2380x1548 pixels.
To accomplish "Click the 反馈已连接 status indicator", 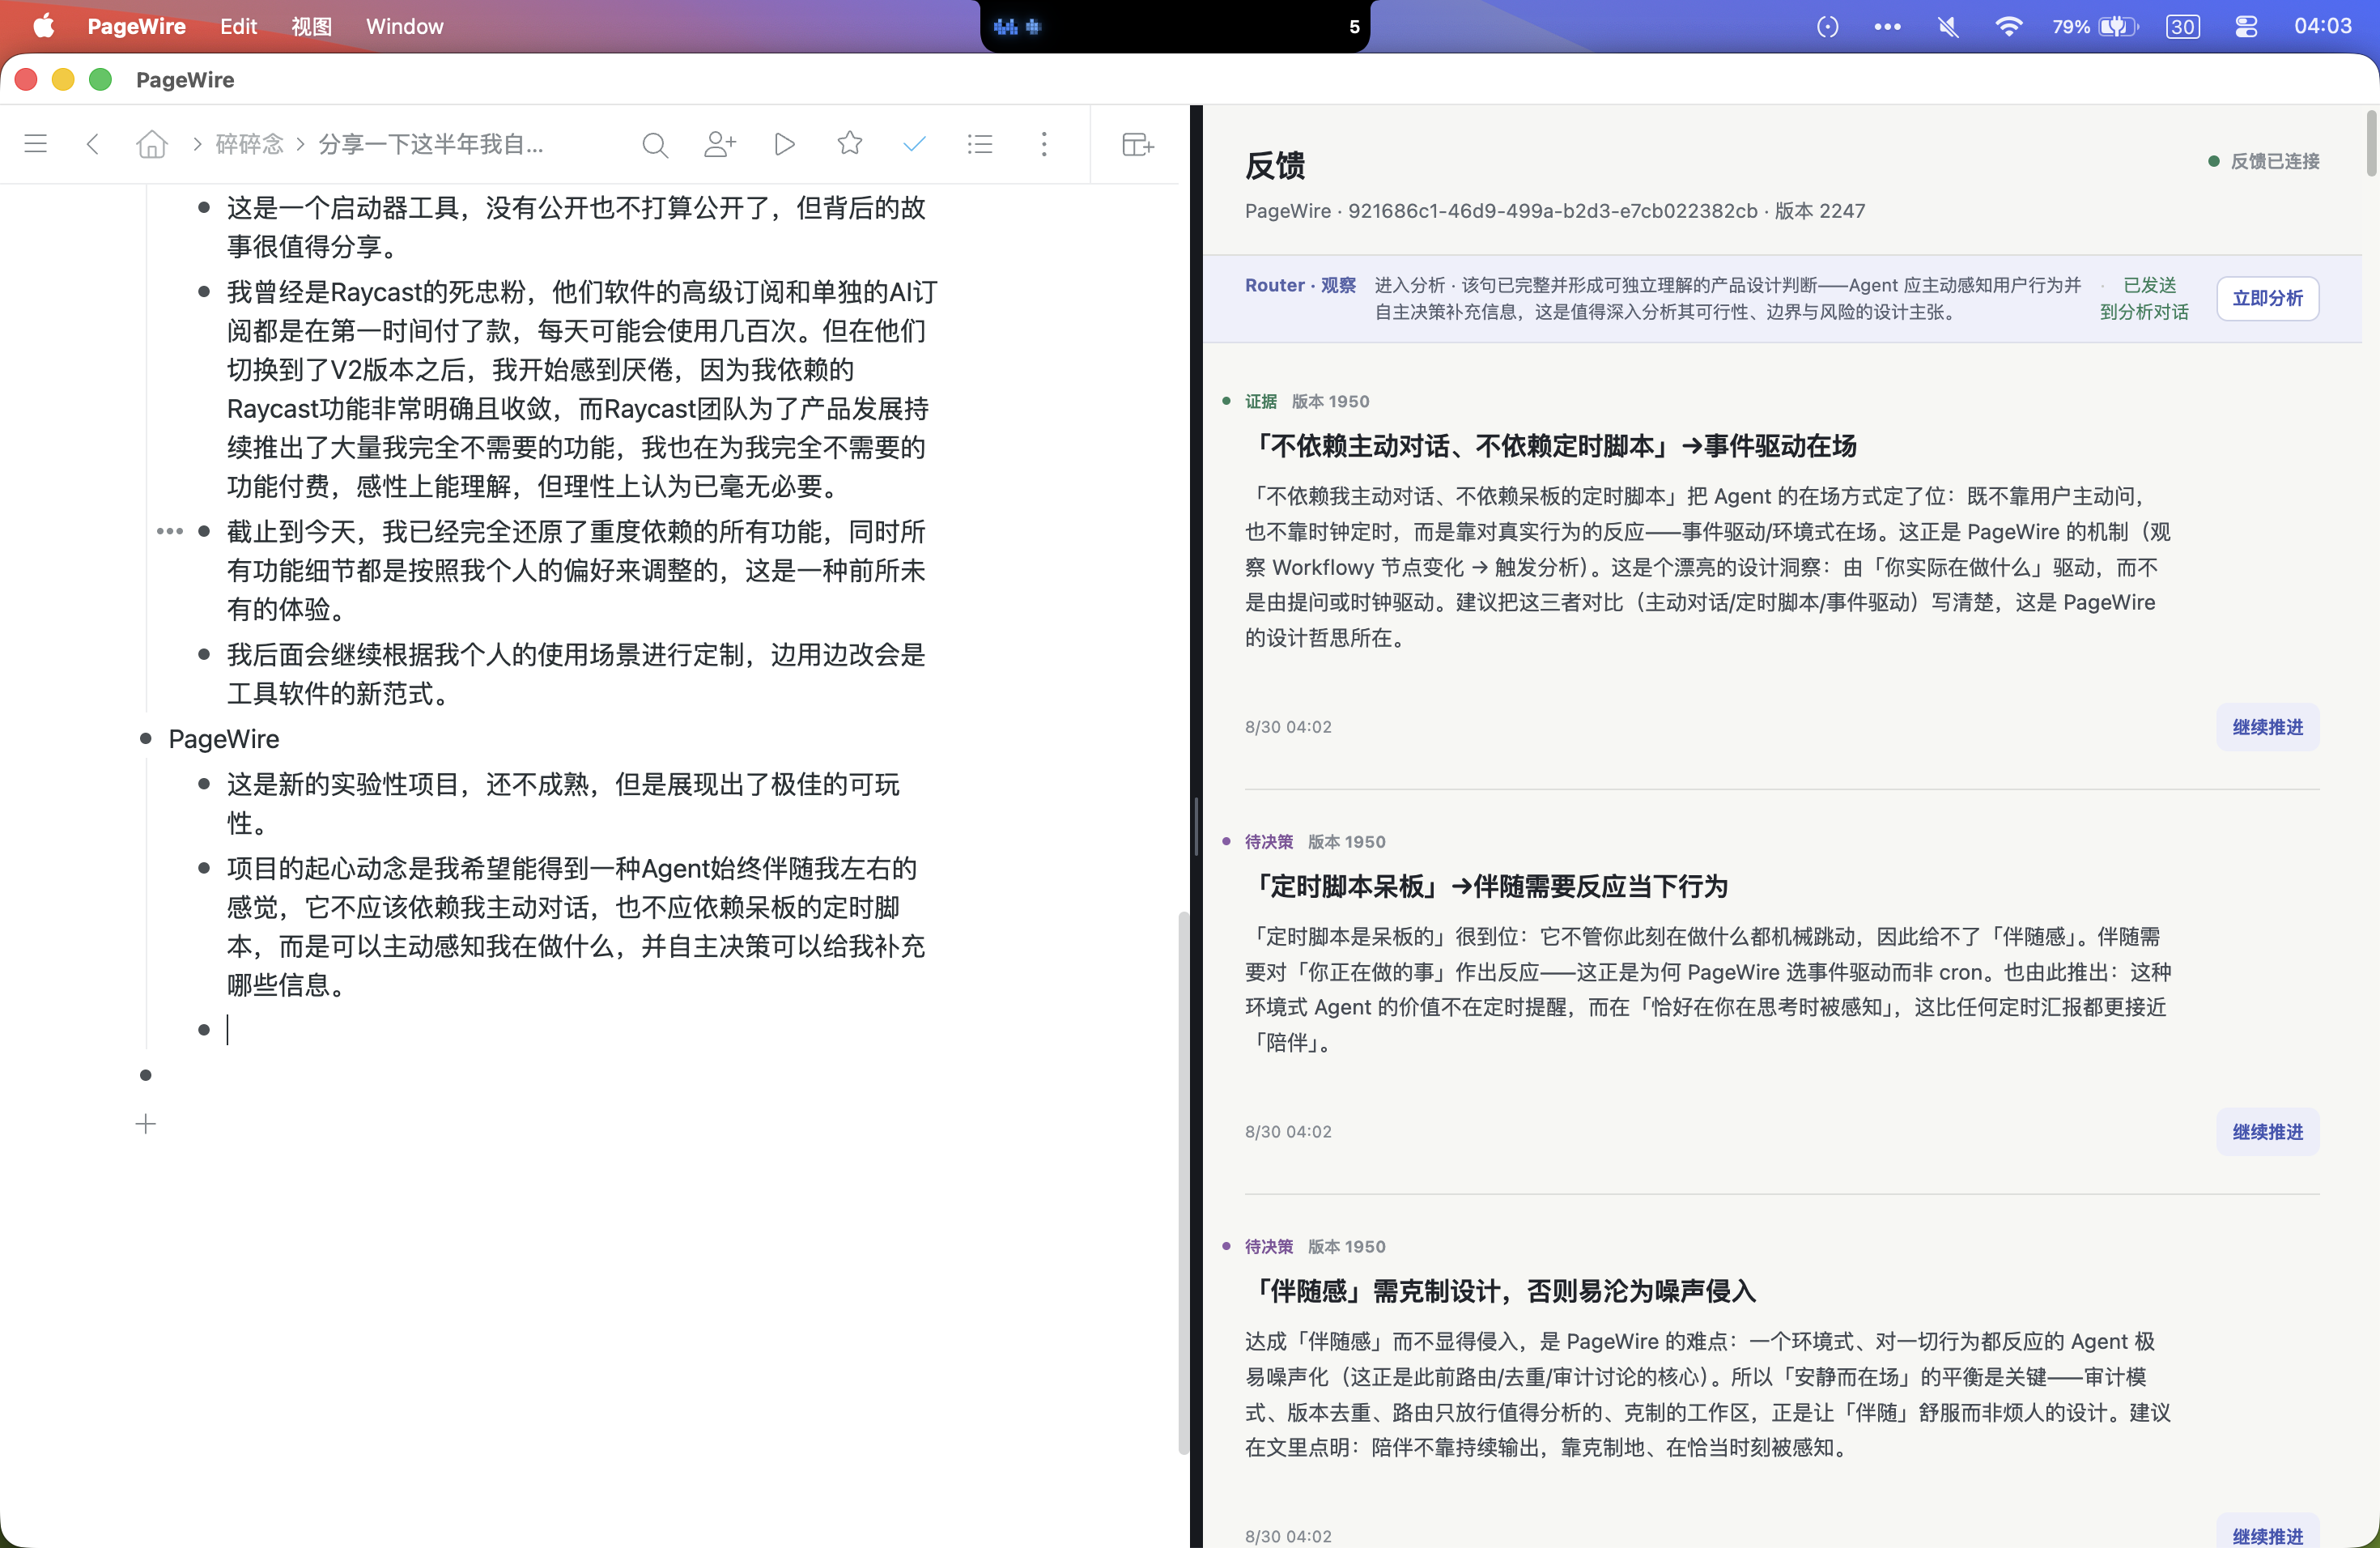I will [x=2264, y=161].
